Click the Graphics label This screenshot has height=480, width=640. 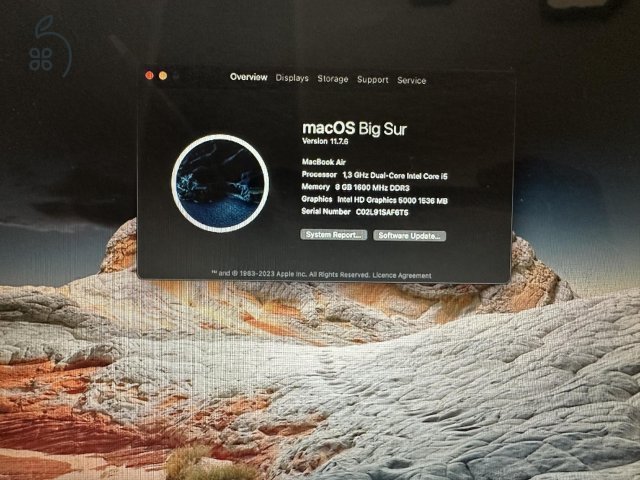tap(317, 199)
